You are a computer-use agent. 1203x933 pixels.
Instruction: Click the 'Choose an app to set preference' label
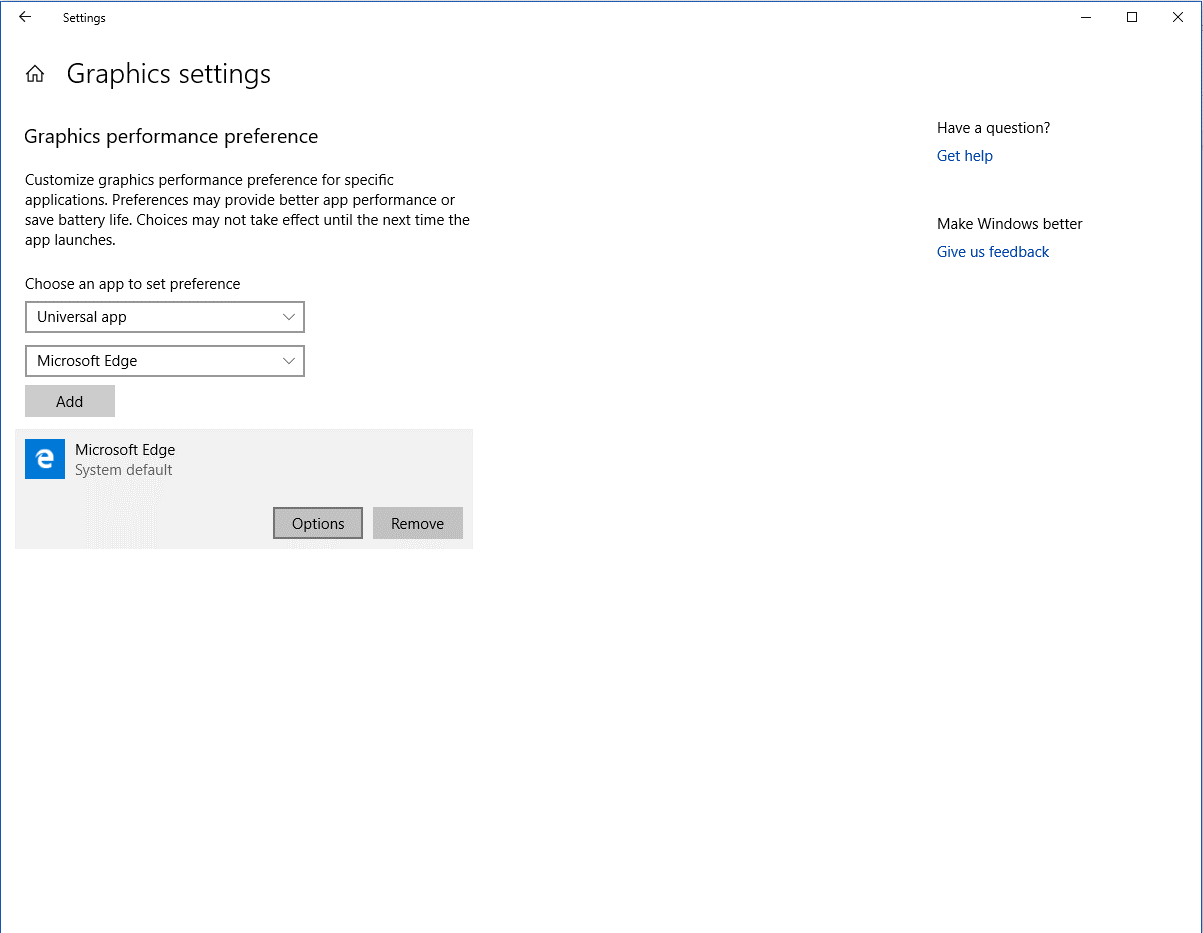(x=133, y=284)
